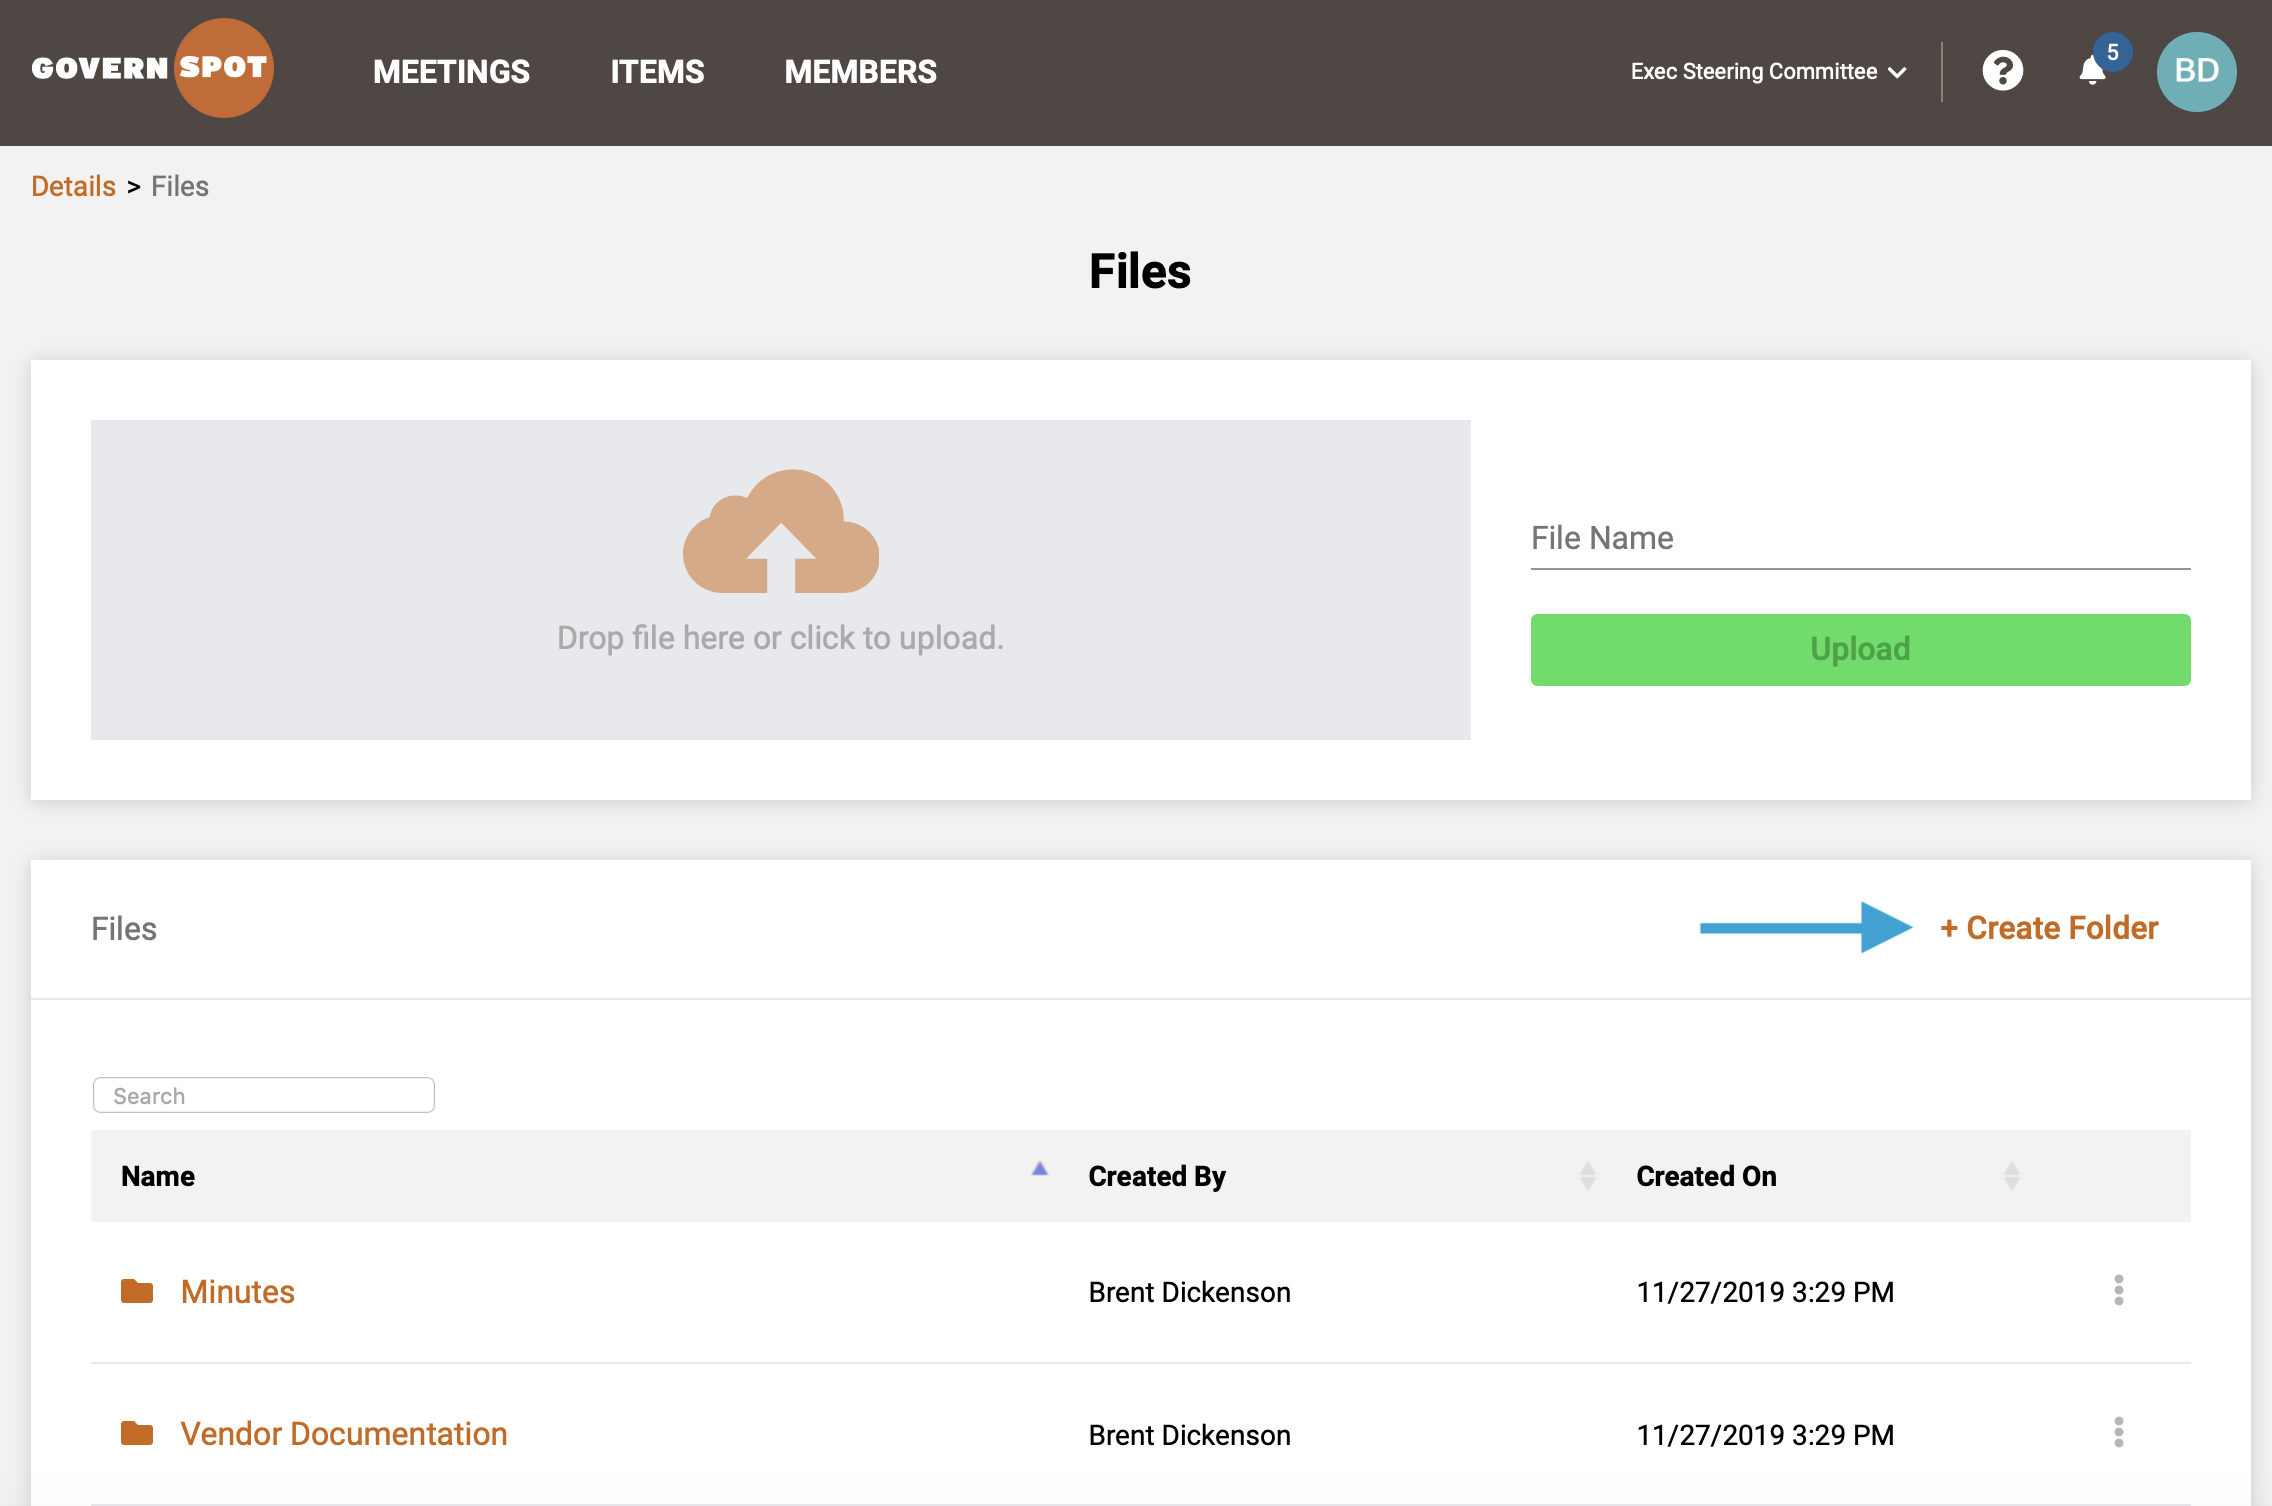Click the green Upload button
This screenshot has width=2272, height=1506.
pyautogui.click(x=1860, y=650)
